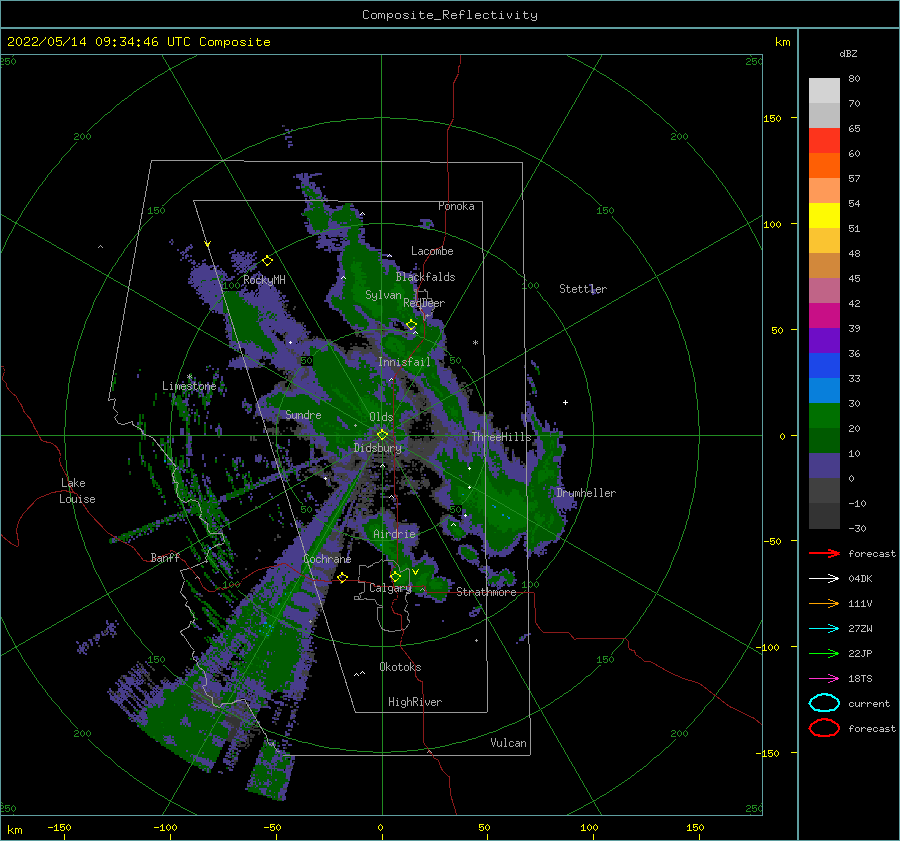Click the Sundre city label
This screenshot has width=900, height=841.
(x=303, y=414)
